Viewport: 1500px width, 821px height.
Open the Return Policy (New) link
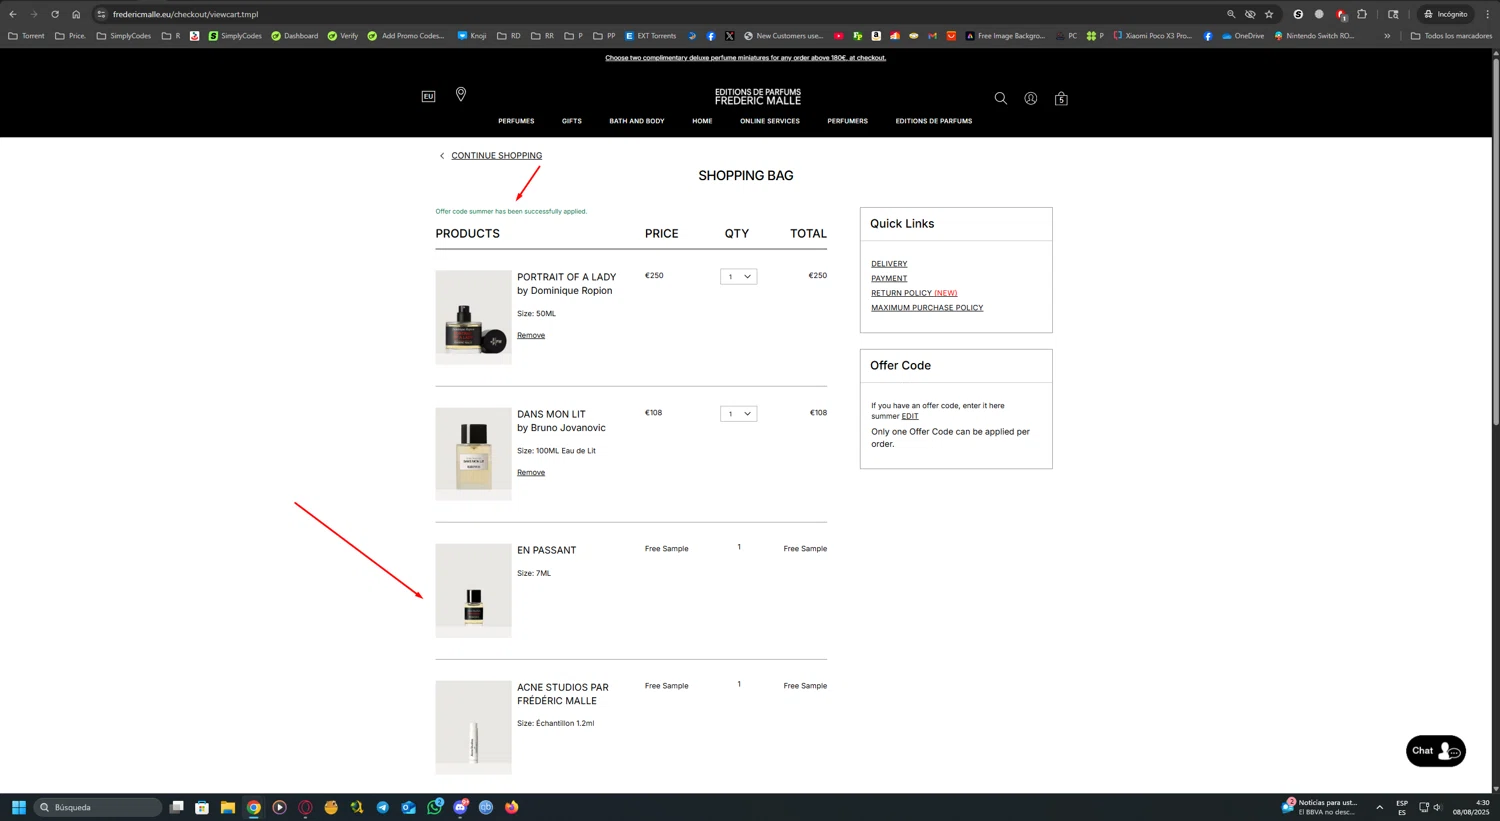click(914, 293)
